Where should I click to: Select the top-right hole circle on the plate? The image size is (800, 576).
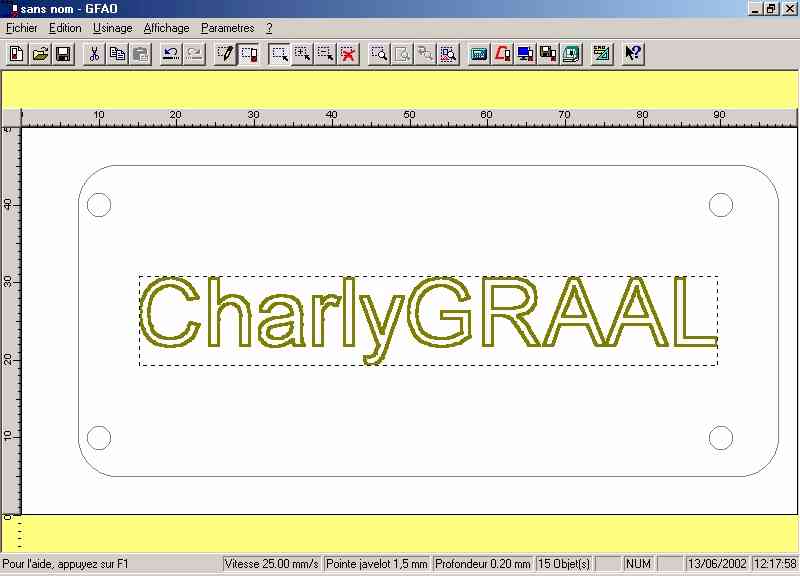tap(721, 205)
